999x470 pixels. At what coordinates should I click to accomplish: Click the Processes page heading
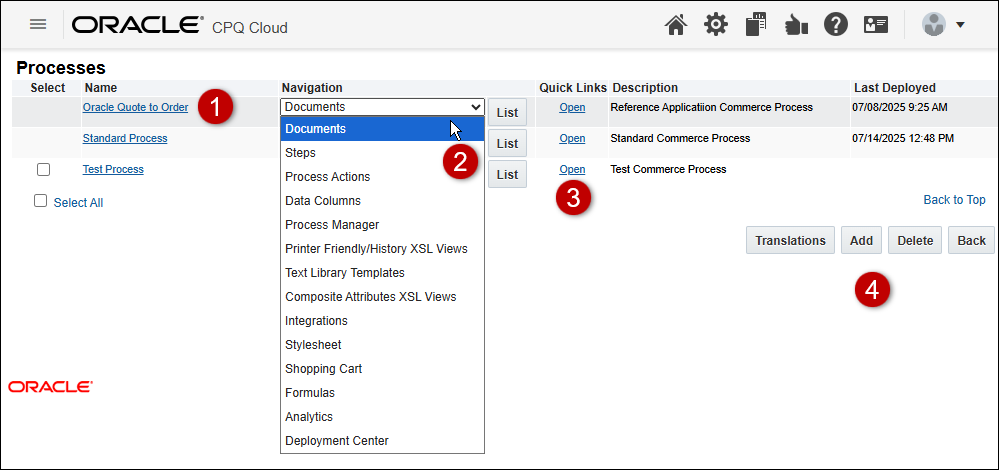coord(61,68)
